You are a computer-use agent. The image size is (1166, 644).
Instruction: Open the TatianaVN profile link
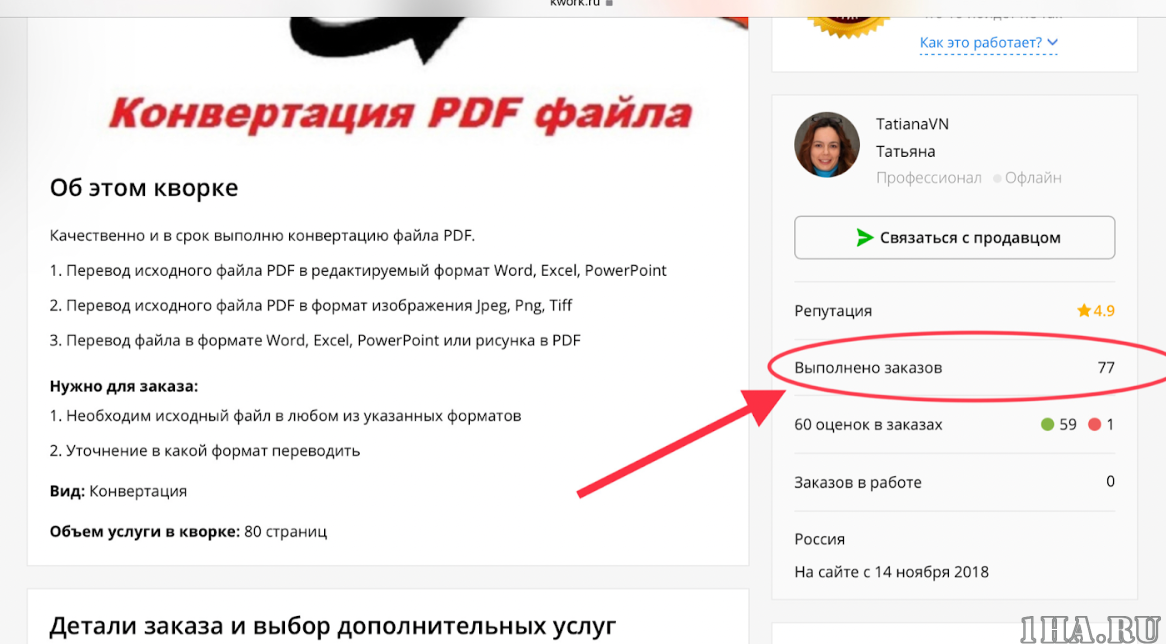click(x=912, y=124)
